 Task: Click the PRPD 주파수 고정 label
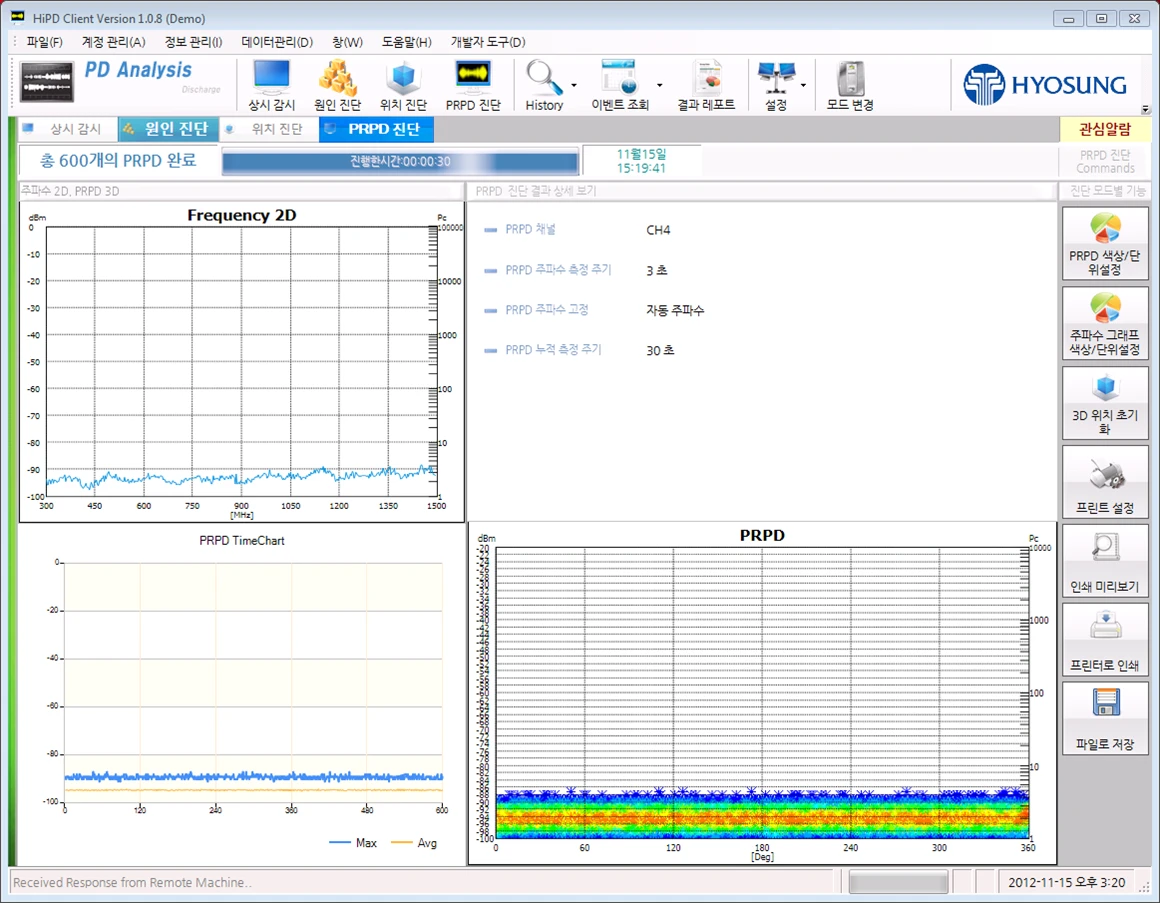(x=547, y=309)
